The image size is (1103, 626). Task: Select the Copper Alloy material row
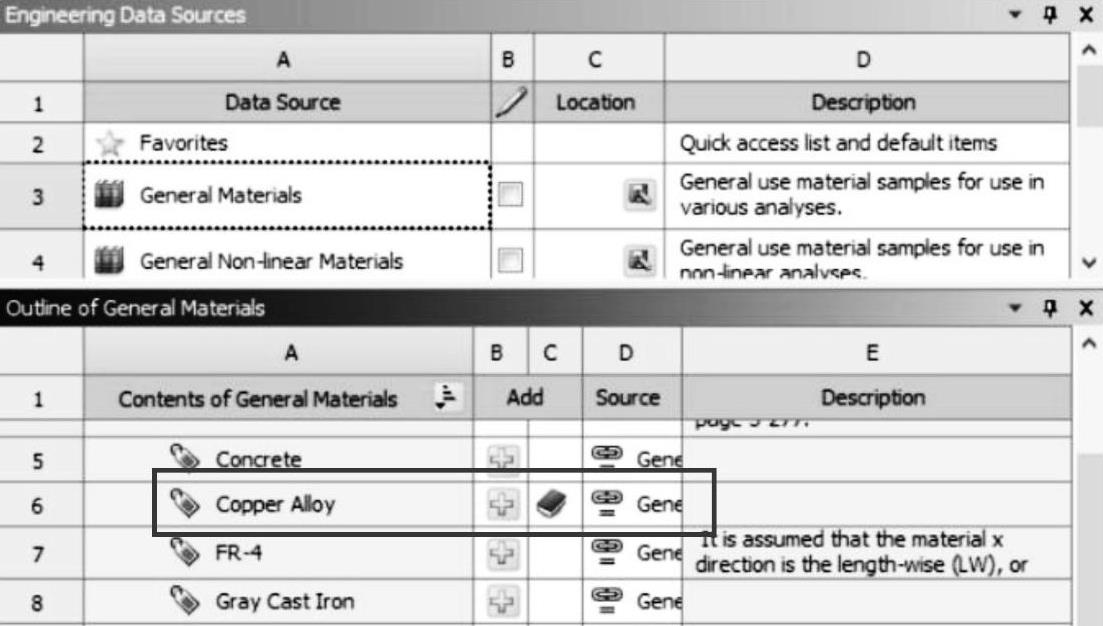(275, 504)
